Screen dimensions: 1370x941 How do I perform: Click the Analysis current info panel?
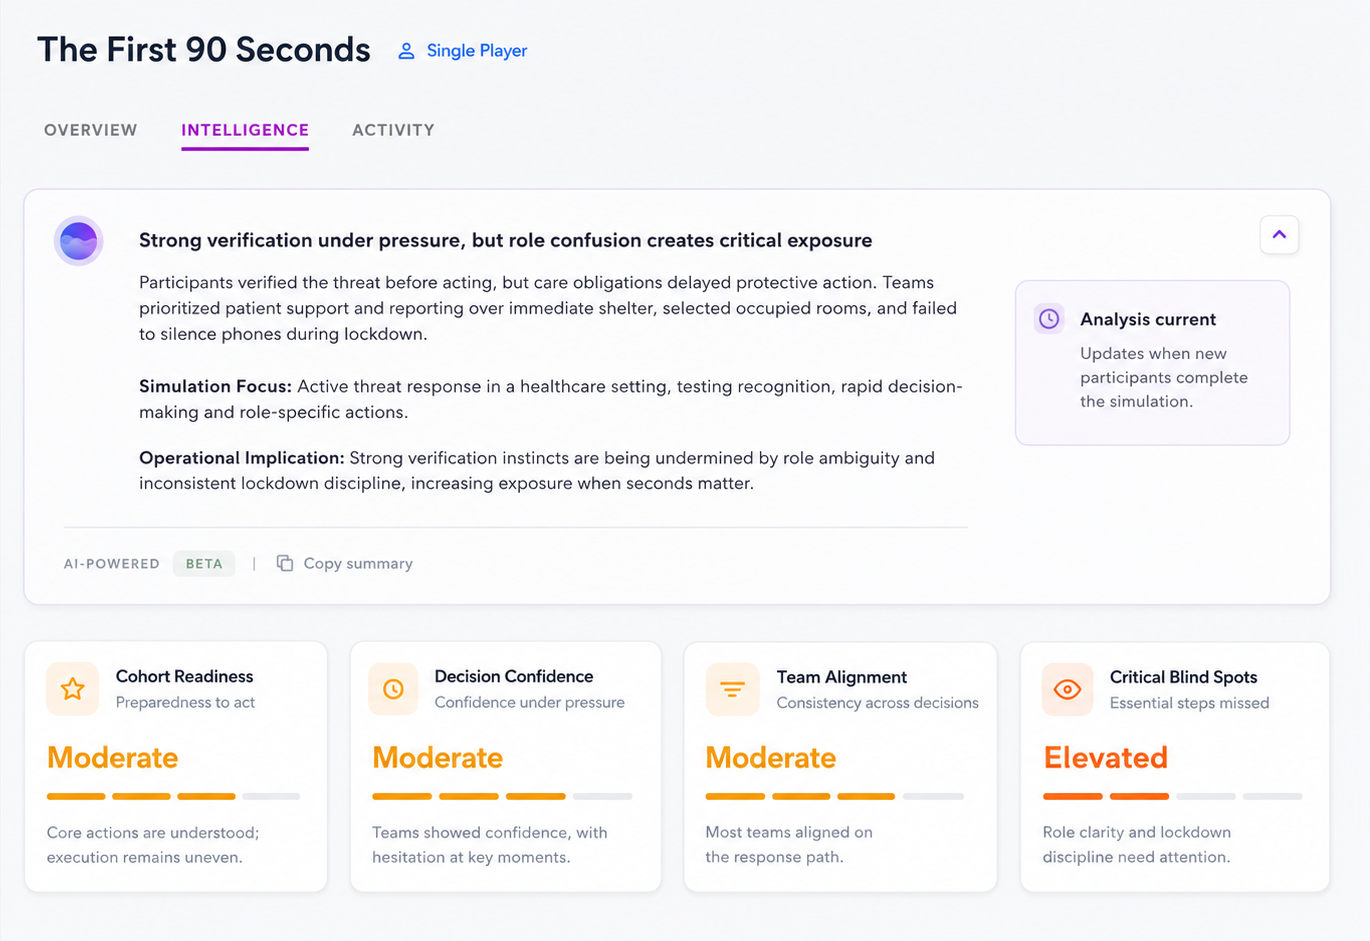tap(1152, 362)
